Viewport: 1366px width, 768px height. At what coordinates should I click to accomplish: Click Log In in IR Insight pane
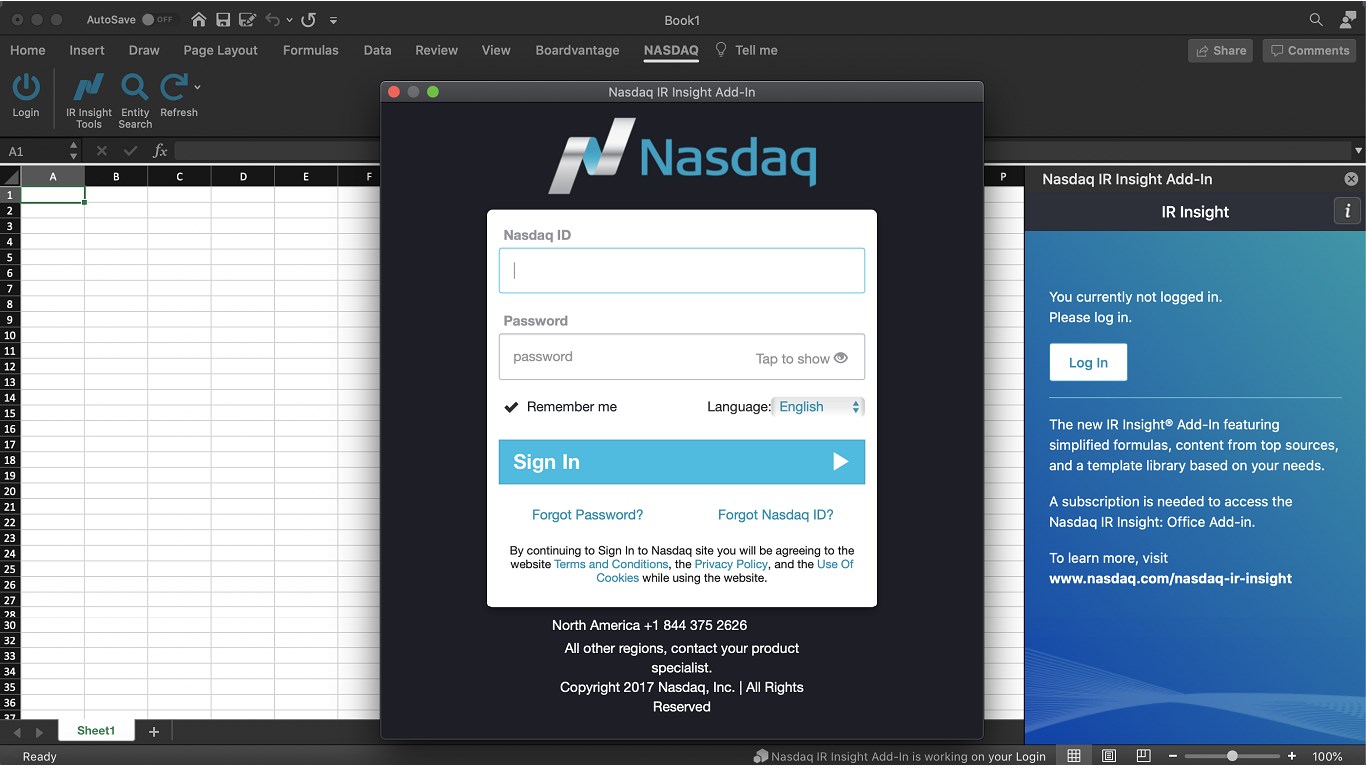pos(1088,362)
